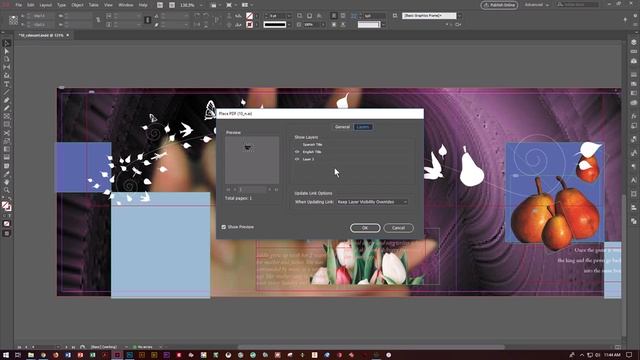Click Cancel in Place PDF dialog
The height and width of the screenshot is (360, 640).
[398, 228]
